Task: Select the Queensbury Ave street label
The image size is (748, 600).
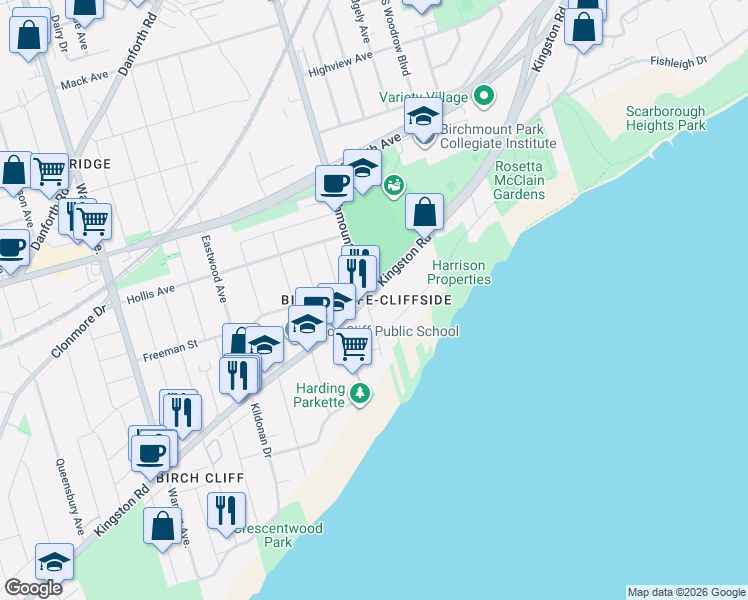Action: click(70, 497)
